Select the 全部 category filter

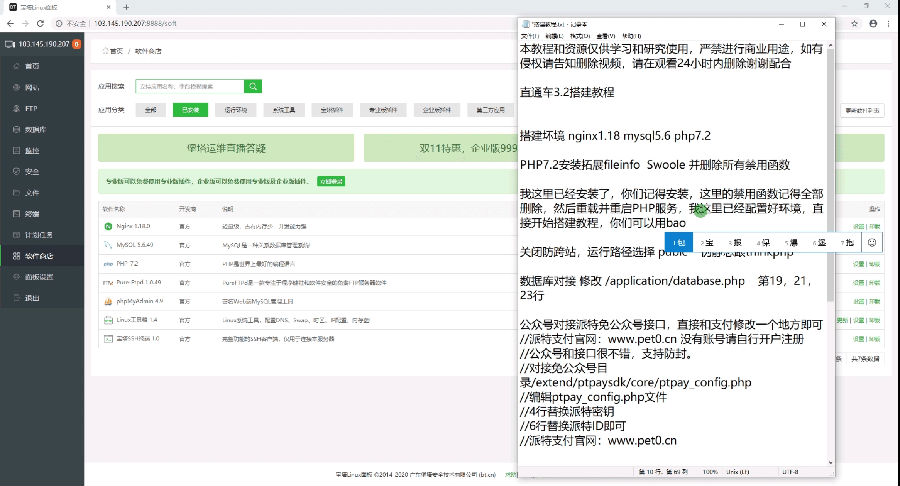click(151, 110)
